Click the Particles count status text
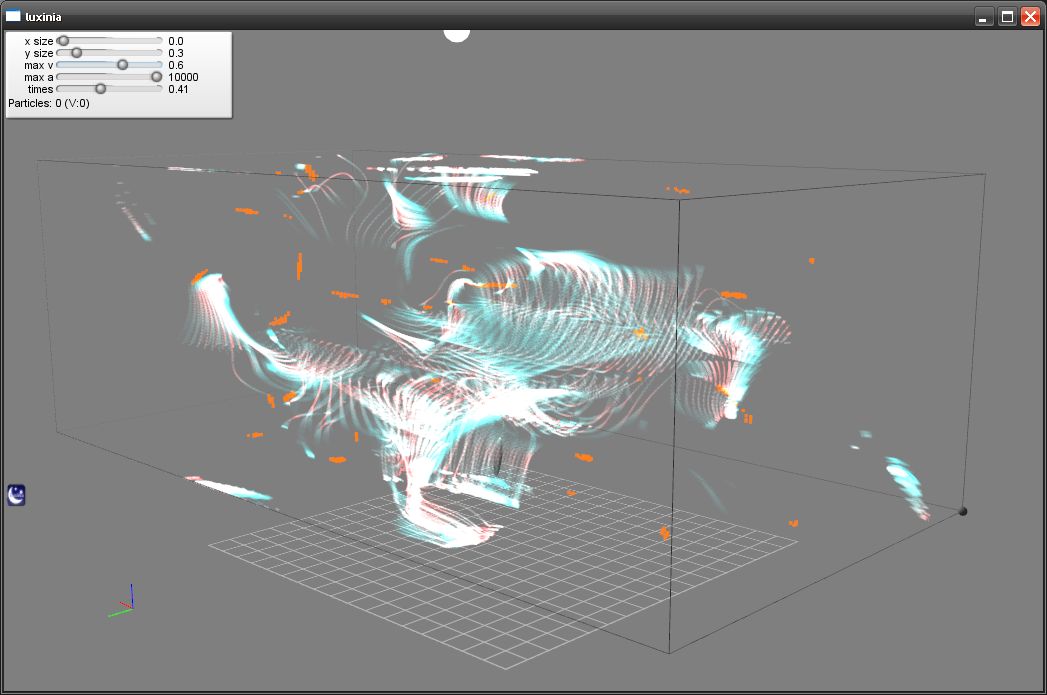This screenshot has width=1047, height=695. pos(49,103)
